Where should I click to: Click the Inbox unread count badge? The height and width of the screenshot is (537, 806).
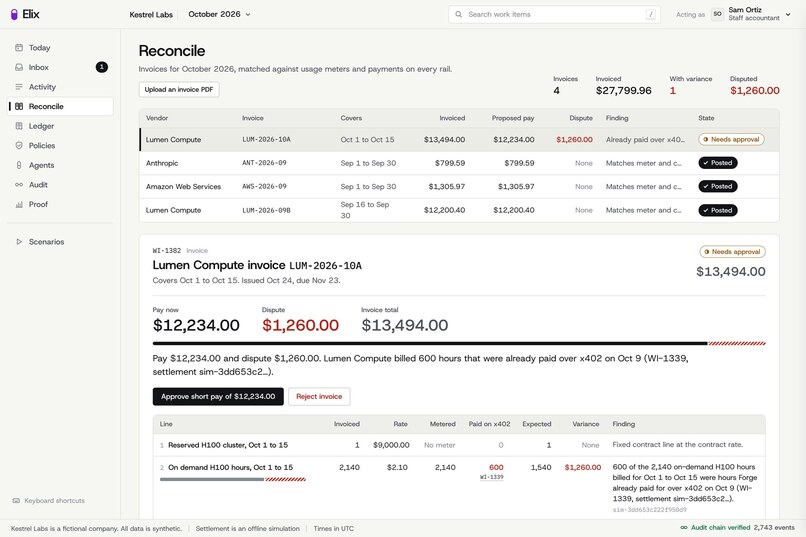(102, 67)
